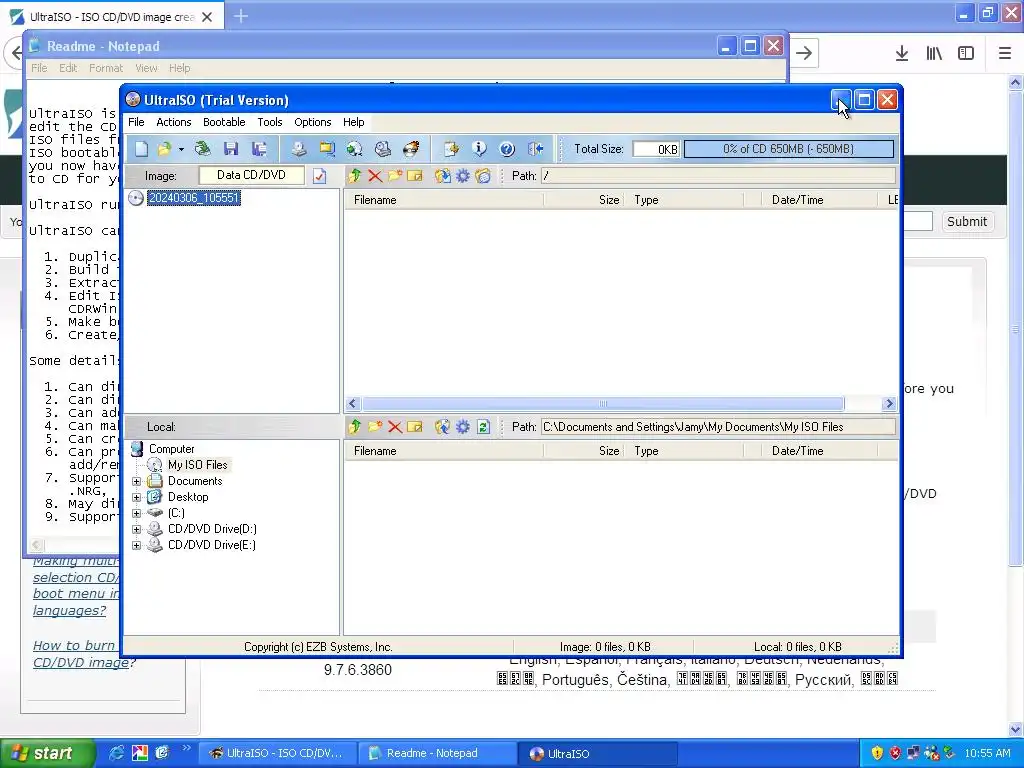Click the Add to image icon in Local toolbar
Viewport: 1024px width, 768px height.
point(443,427)
